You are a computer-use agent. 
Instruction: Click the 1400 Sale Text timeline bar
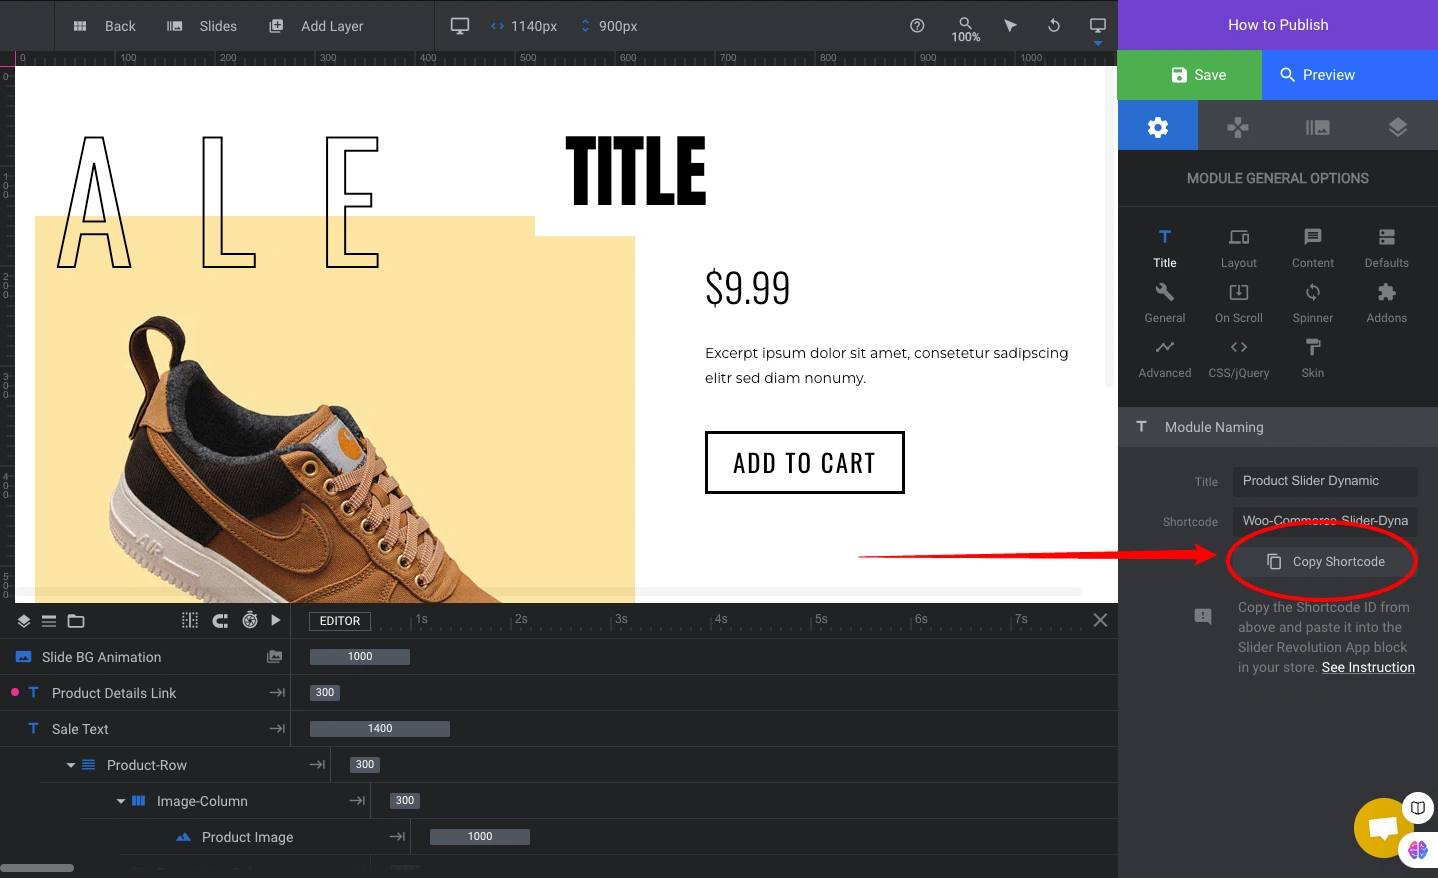click(x=380, y=729)
